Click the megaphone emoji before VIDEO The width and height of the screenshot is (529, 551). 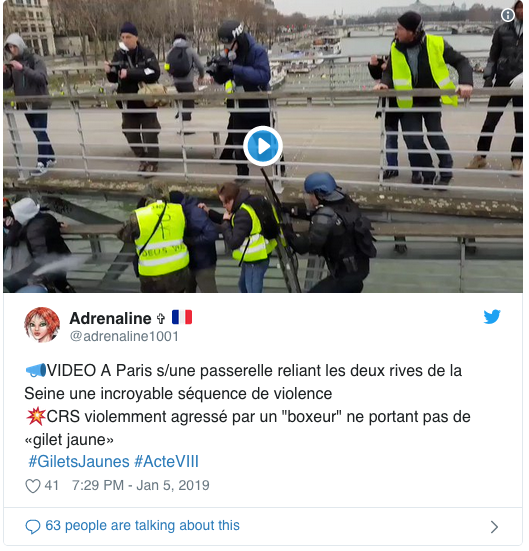point(36,370)
